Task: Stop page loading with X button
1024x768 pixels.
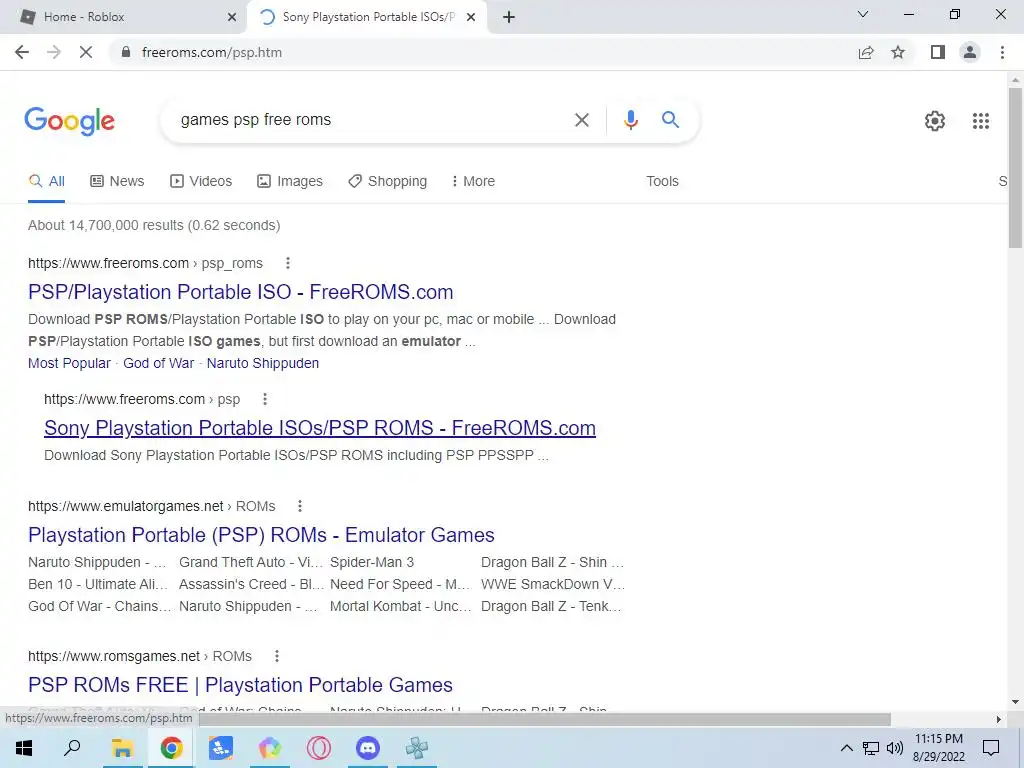Action: pos(86,52)
